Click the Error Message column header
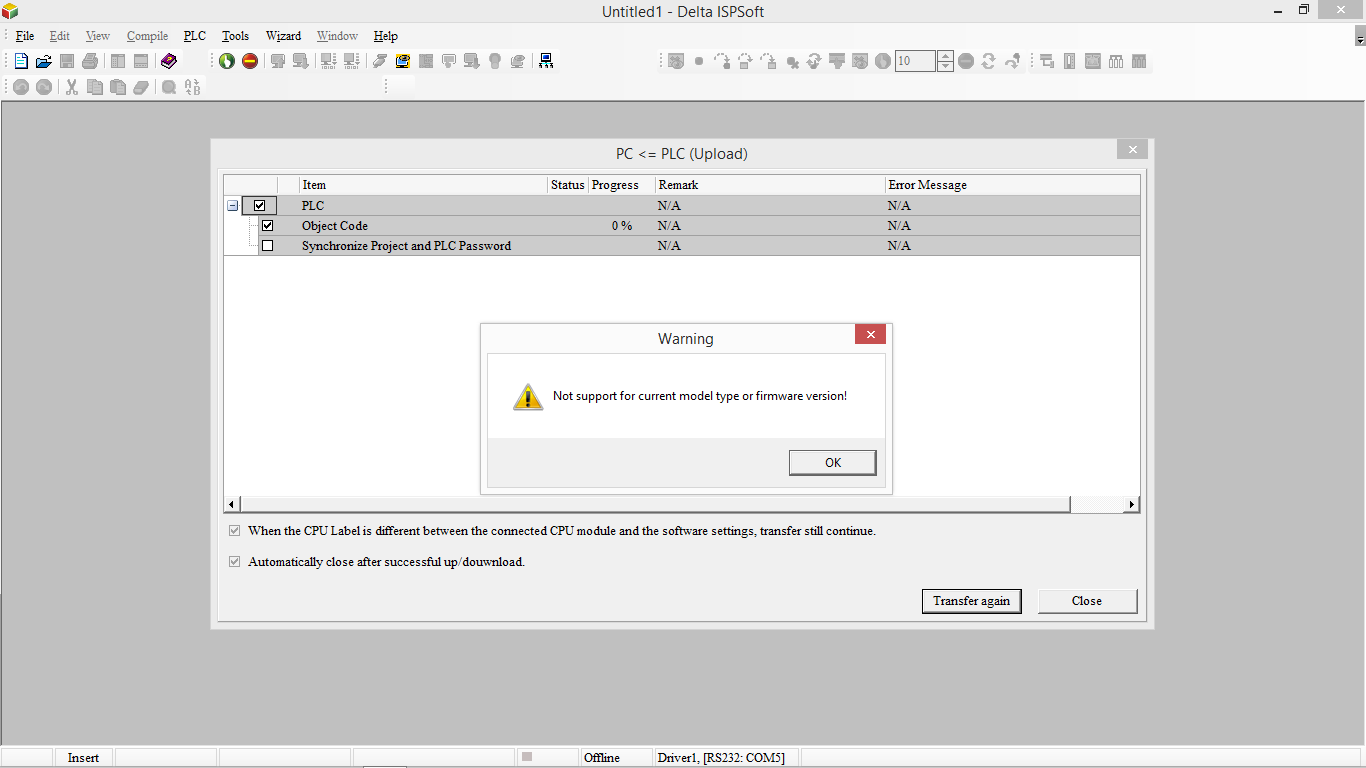Image resolution: width=1366 pixels, height=768 pixels. 1012,185
